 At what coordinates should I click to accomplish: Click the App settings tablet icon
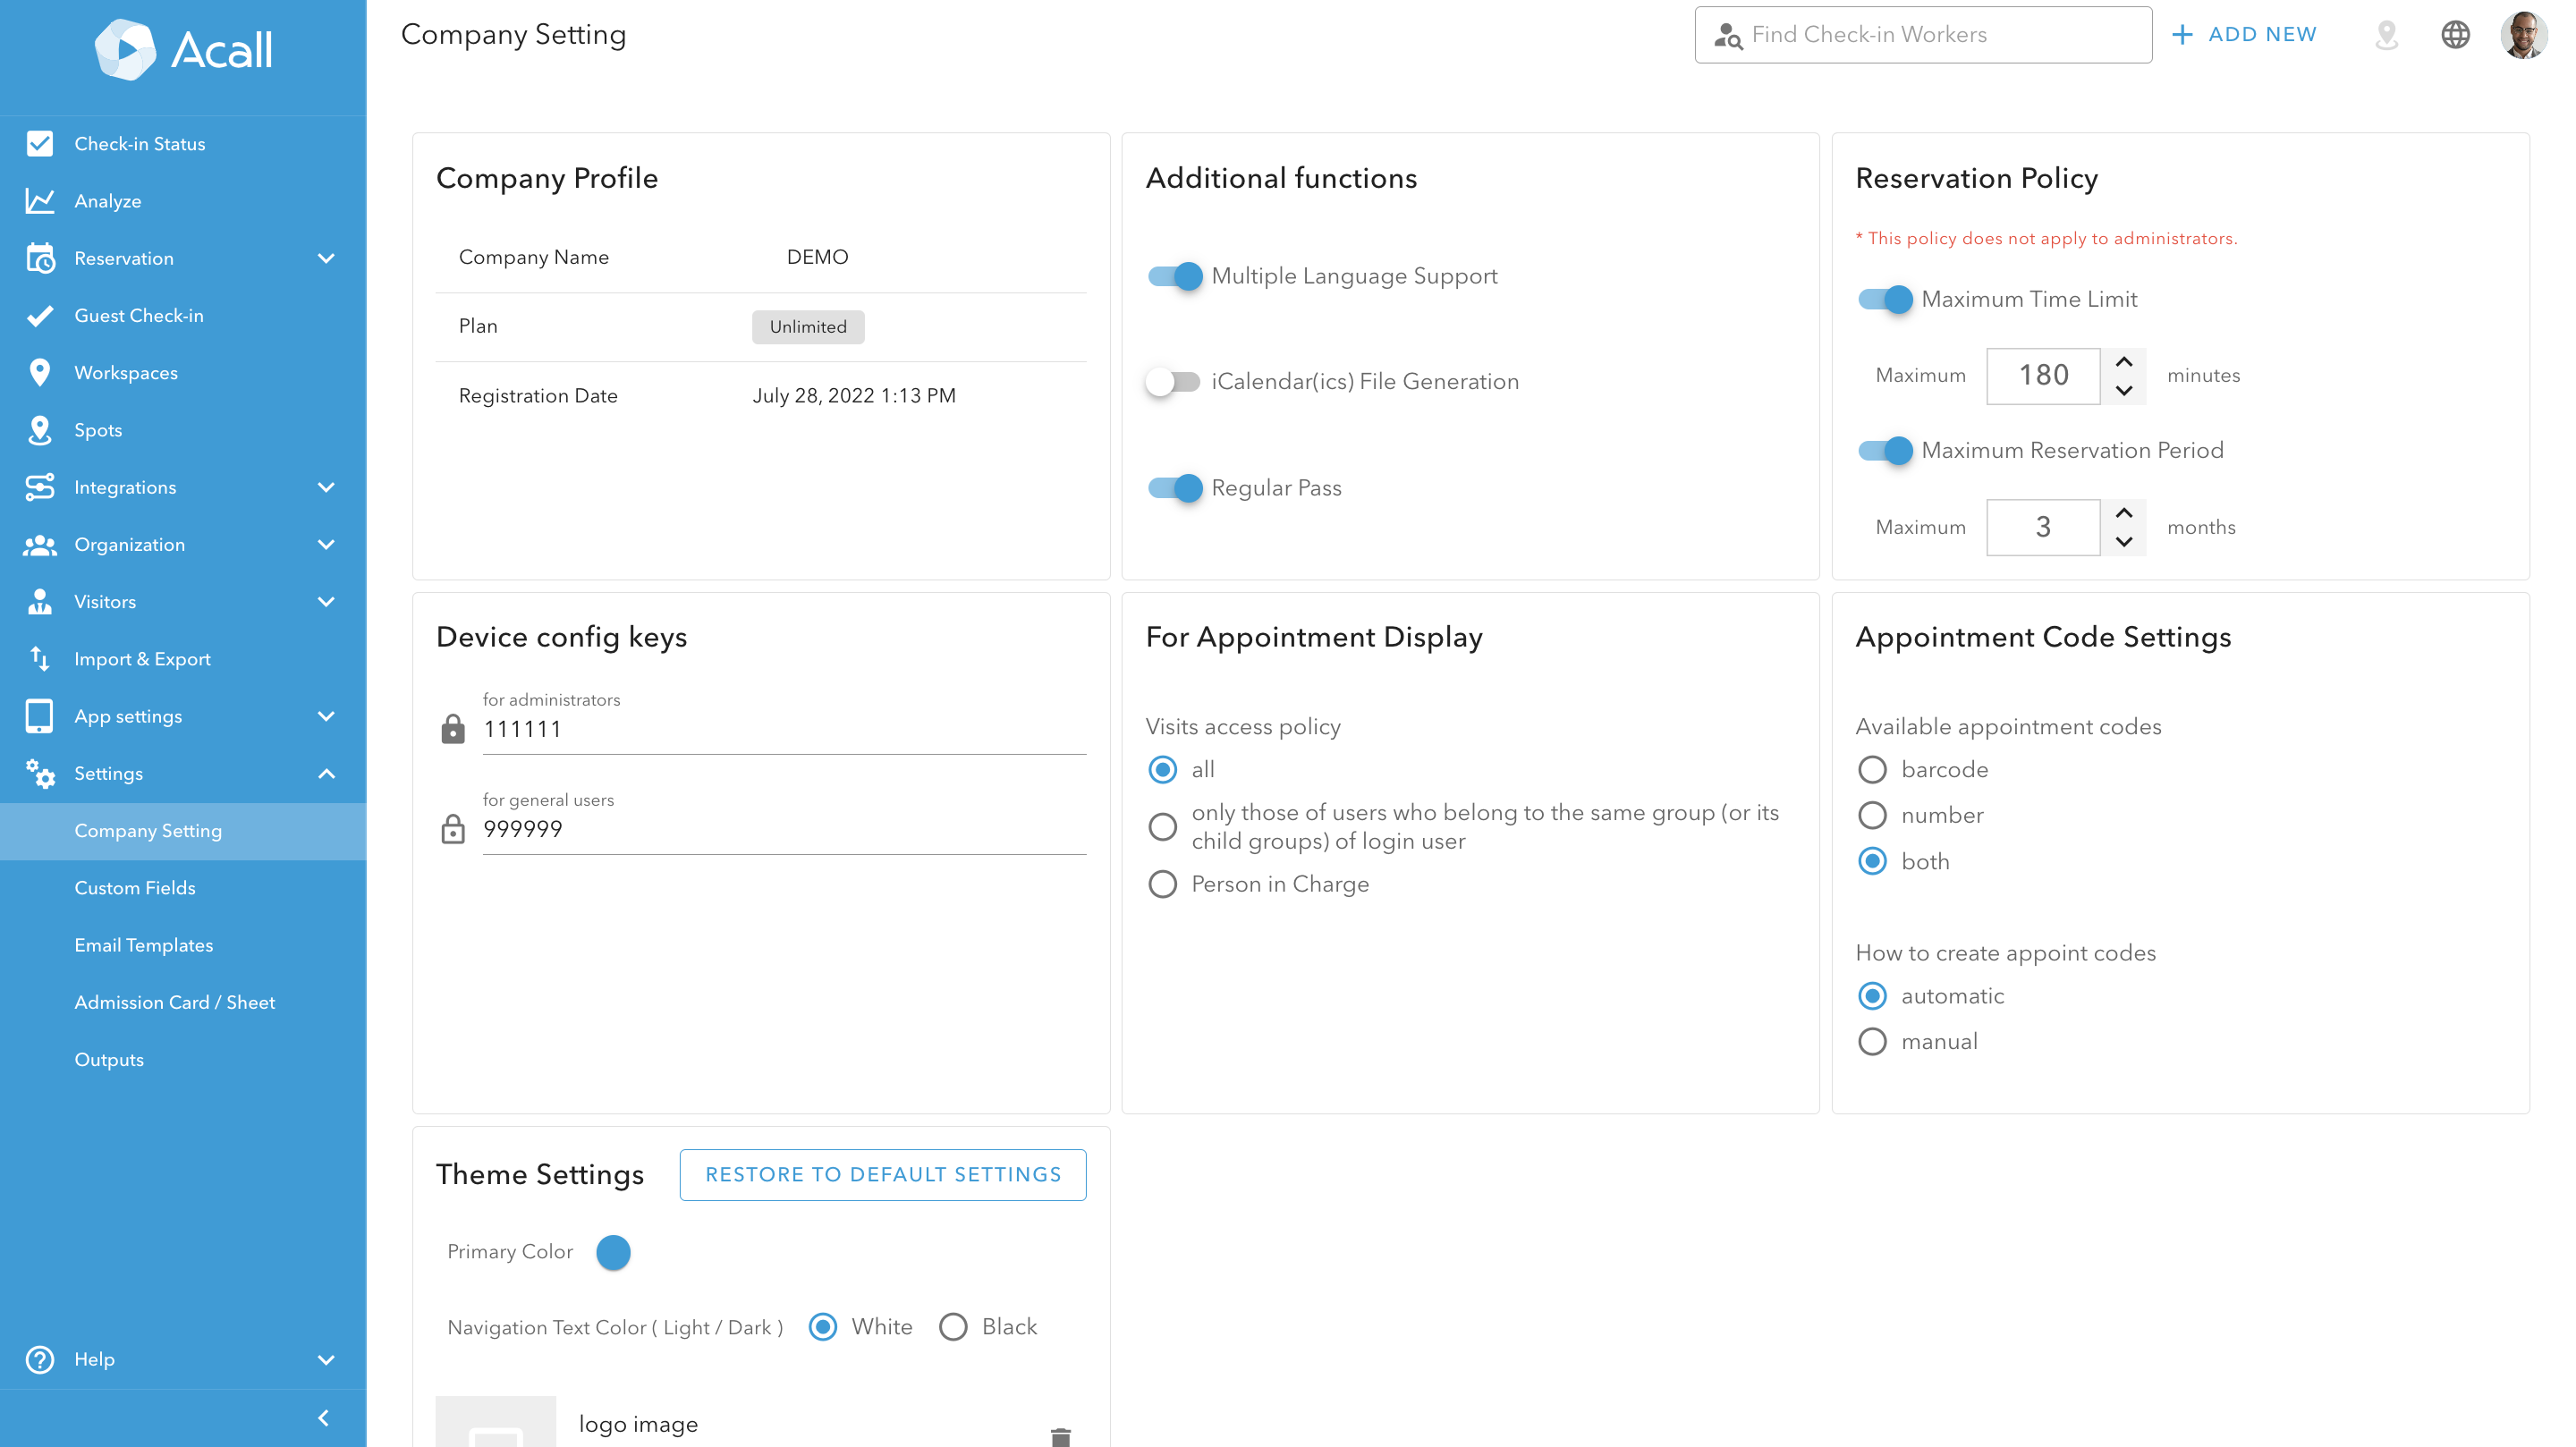tap(40, 716)
